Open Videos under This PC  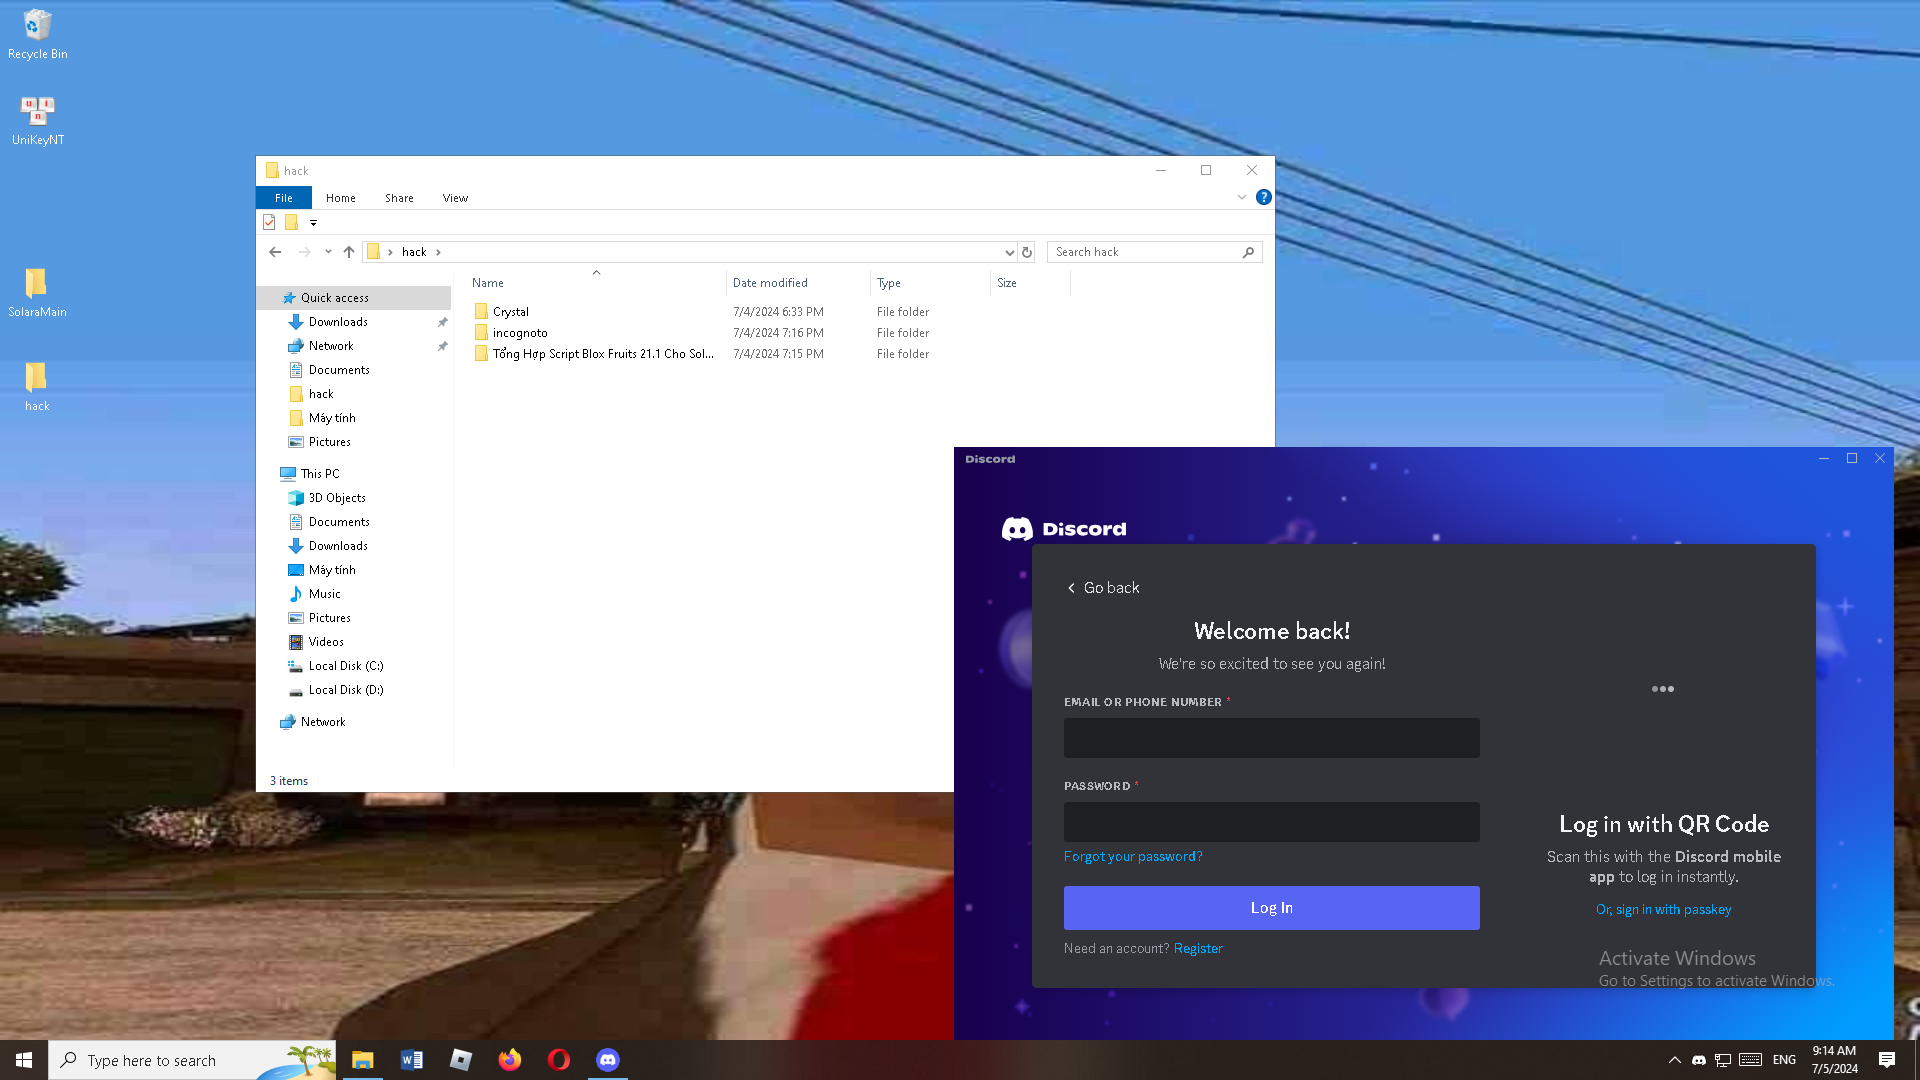[x=326, y=642]
